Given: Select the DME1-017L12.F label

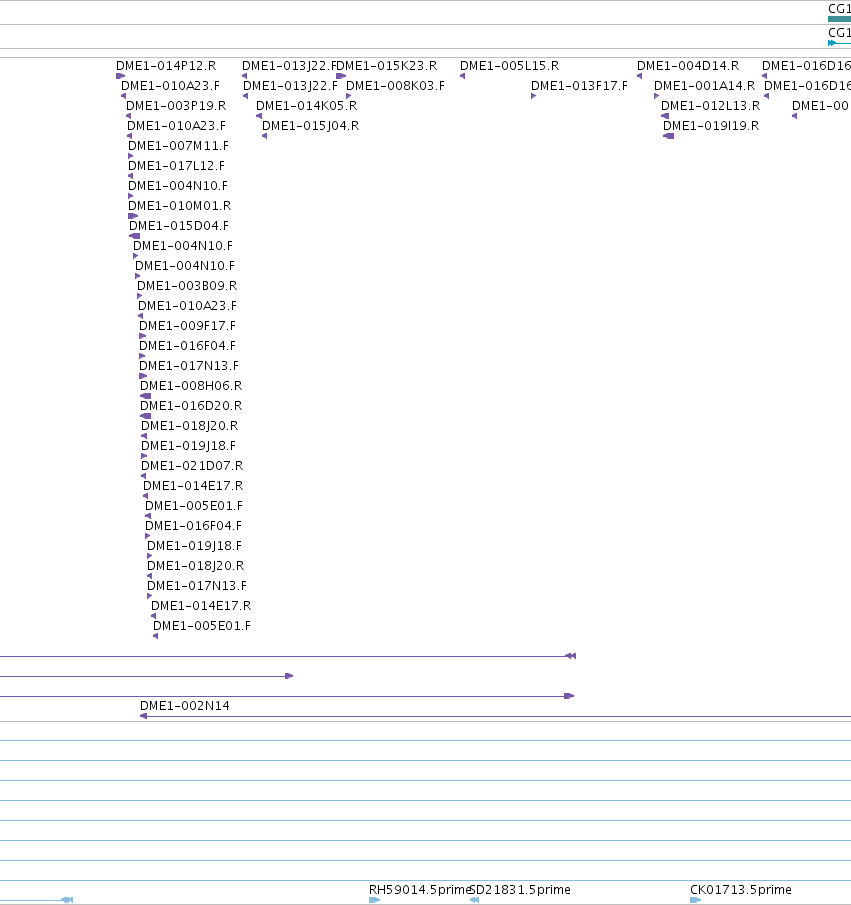Looking at the screenshot, I should (177, 166).
